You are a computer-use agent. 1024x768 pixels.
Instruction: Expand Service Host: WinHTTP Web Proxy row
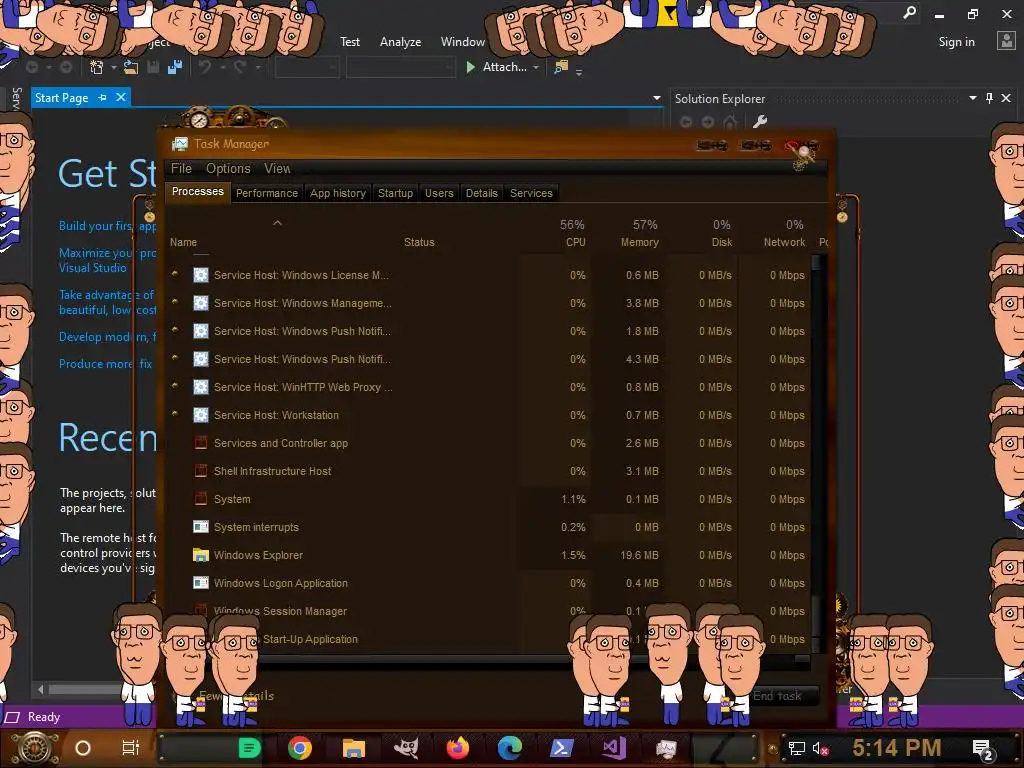coord(174,385)
